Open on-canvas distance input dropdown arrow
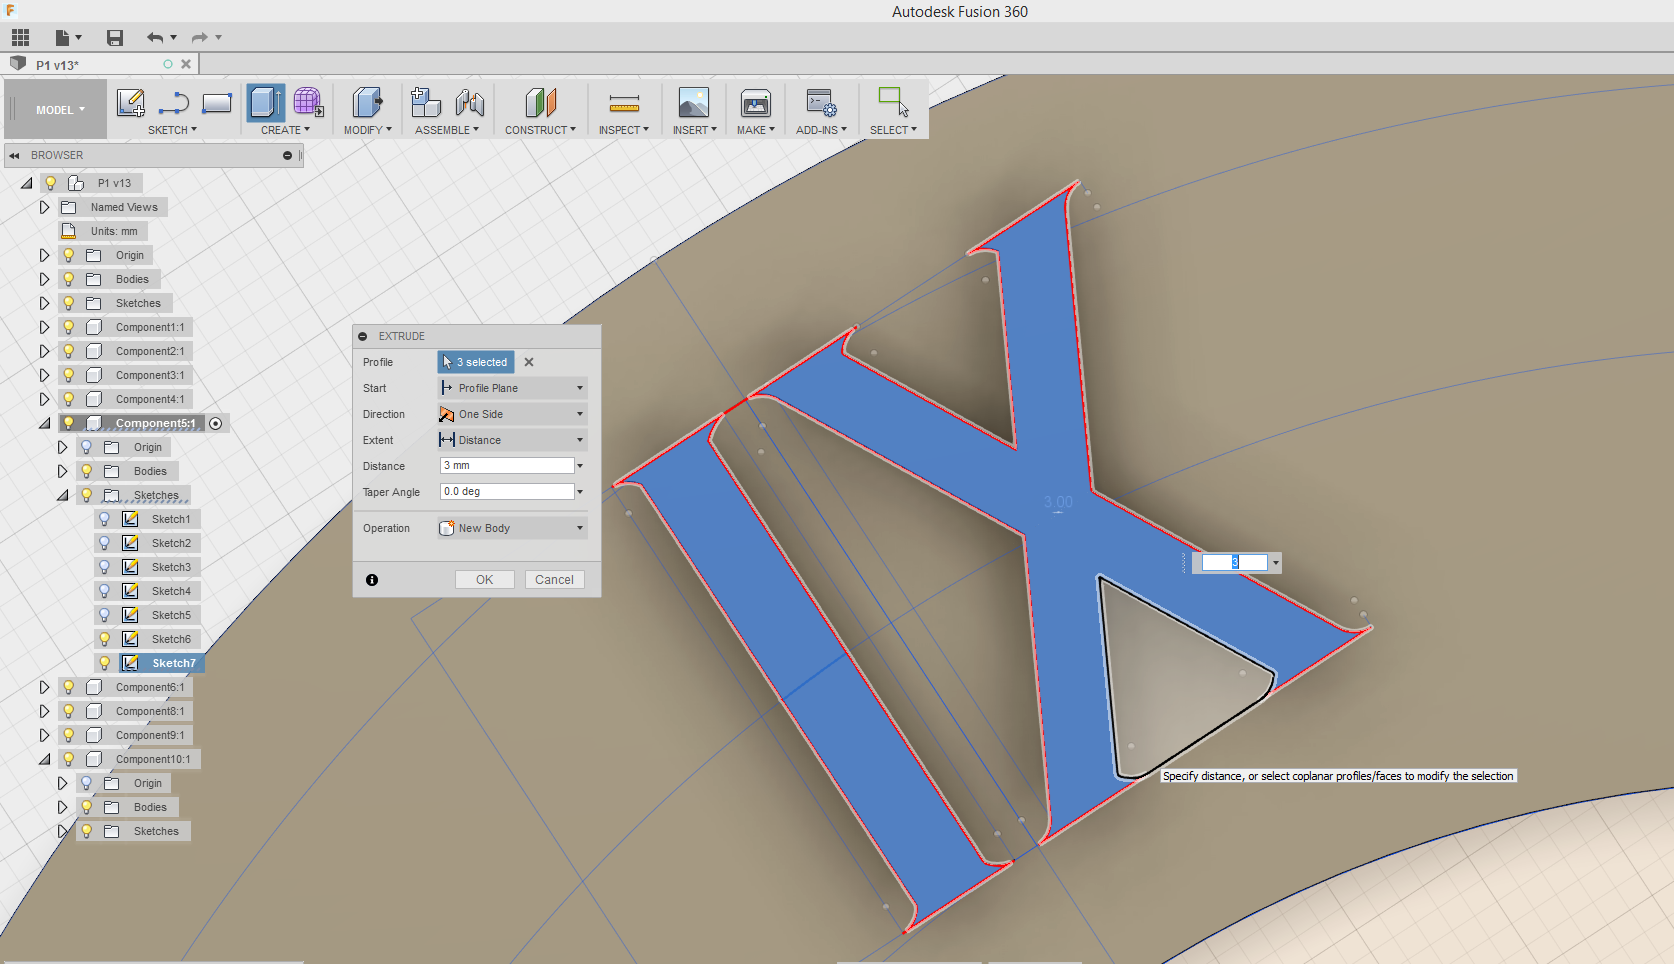Image resolution: width=1674 pixels, height=964 pixels. pyautogui.click(x=1276, y=563)
